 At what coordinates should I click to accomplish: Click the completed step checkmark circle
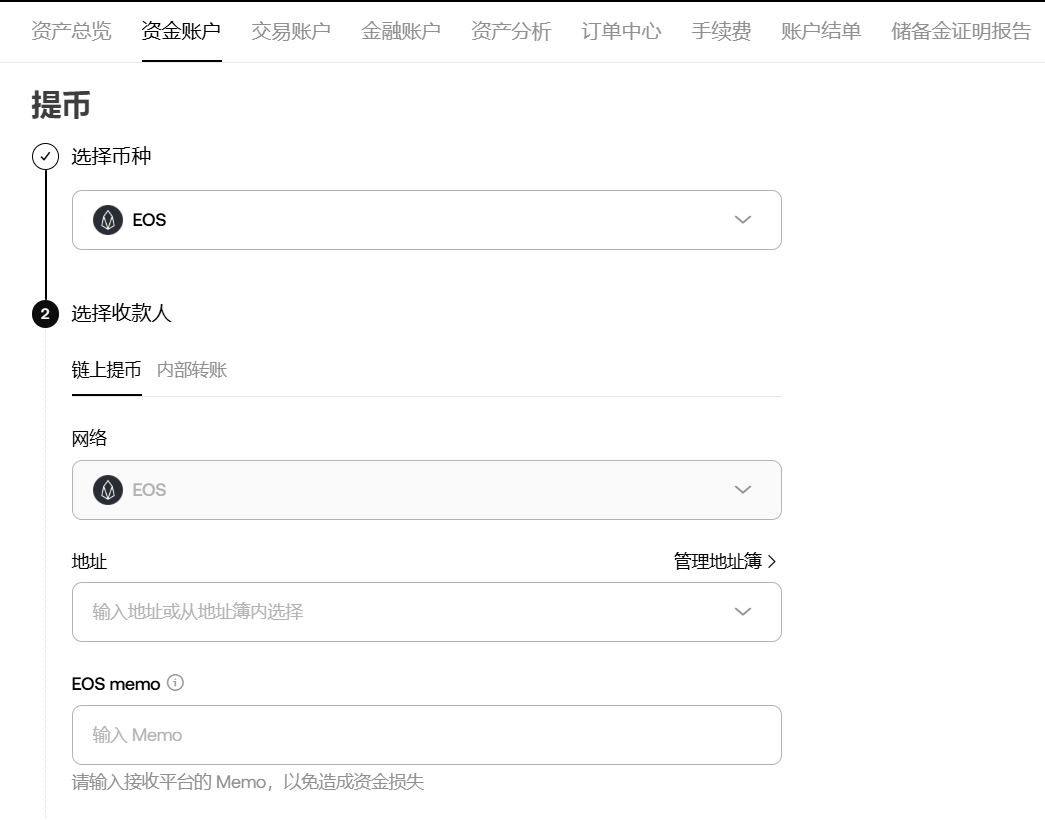pos(45,157)
